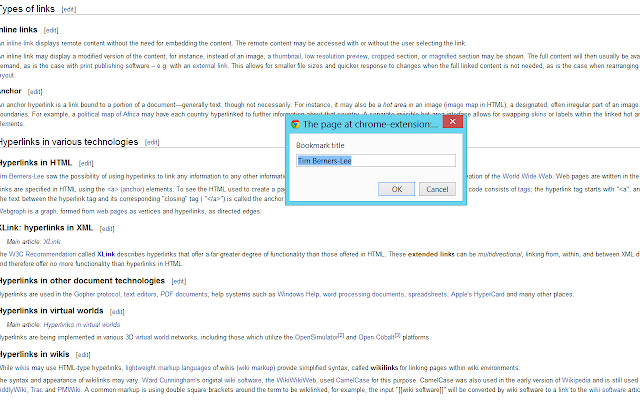The width and height of the screenshot is (640, 400).
Task: Open the print publishing link
Action: click(x=101, y=66)
